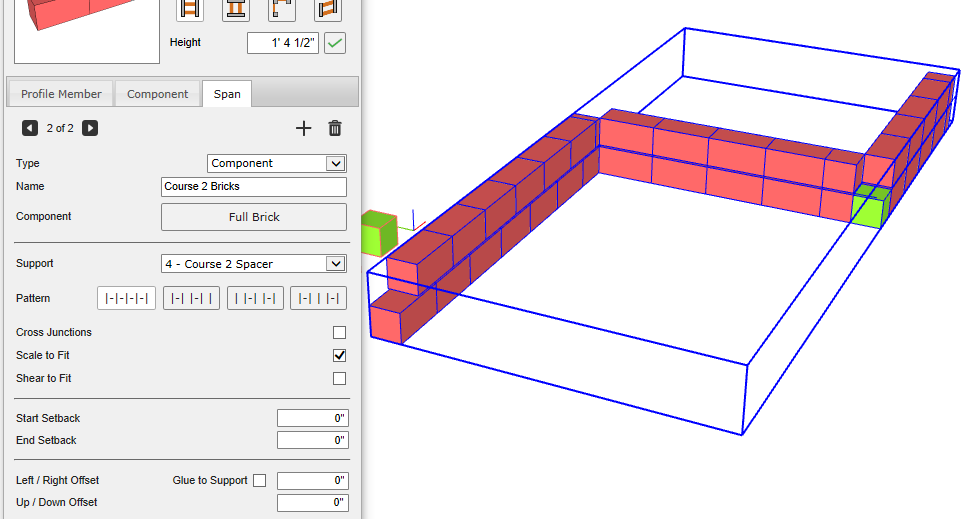This screenshot has height=519, width=976.
Task: Enable the Shear to Fit checkbox
Action: [339, 378]
